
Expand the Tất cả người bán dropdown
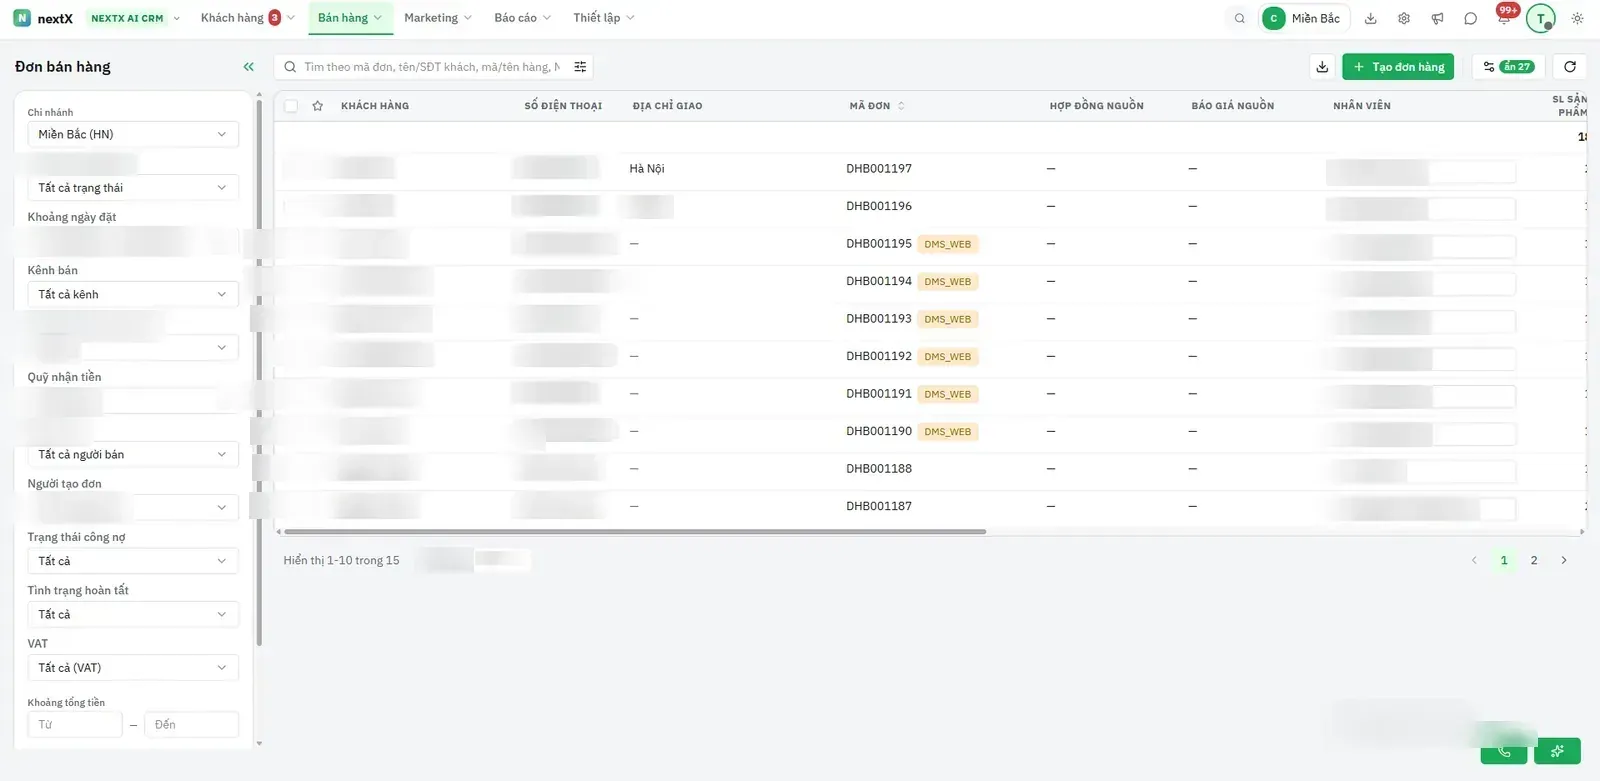click(x=132, y=454)
